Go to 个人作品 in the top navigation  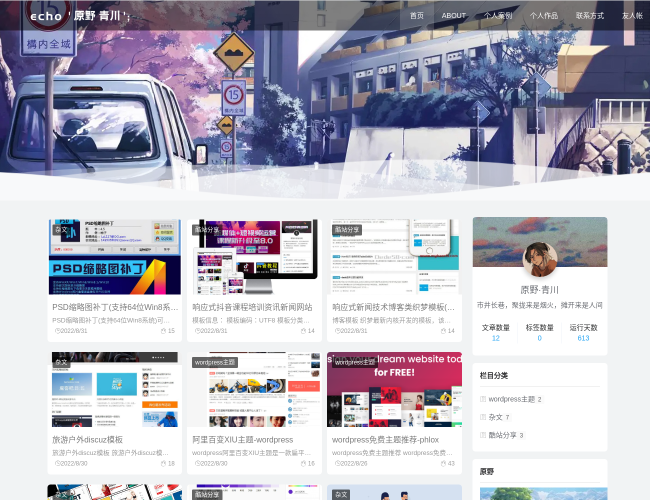544,16
